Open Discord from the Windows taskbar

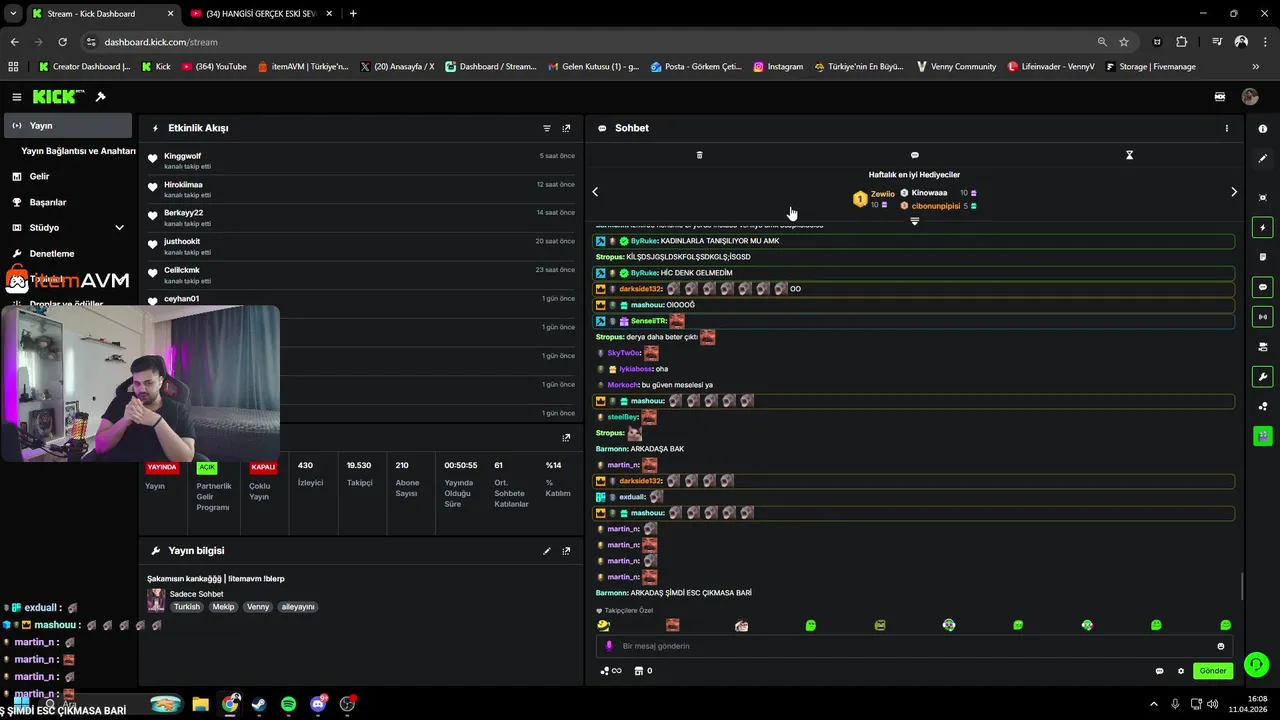coord(318,704)
